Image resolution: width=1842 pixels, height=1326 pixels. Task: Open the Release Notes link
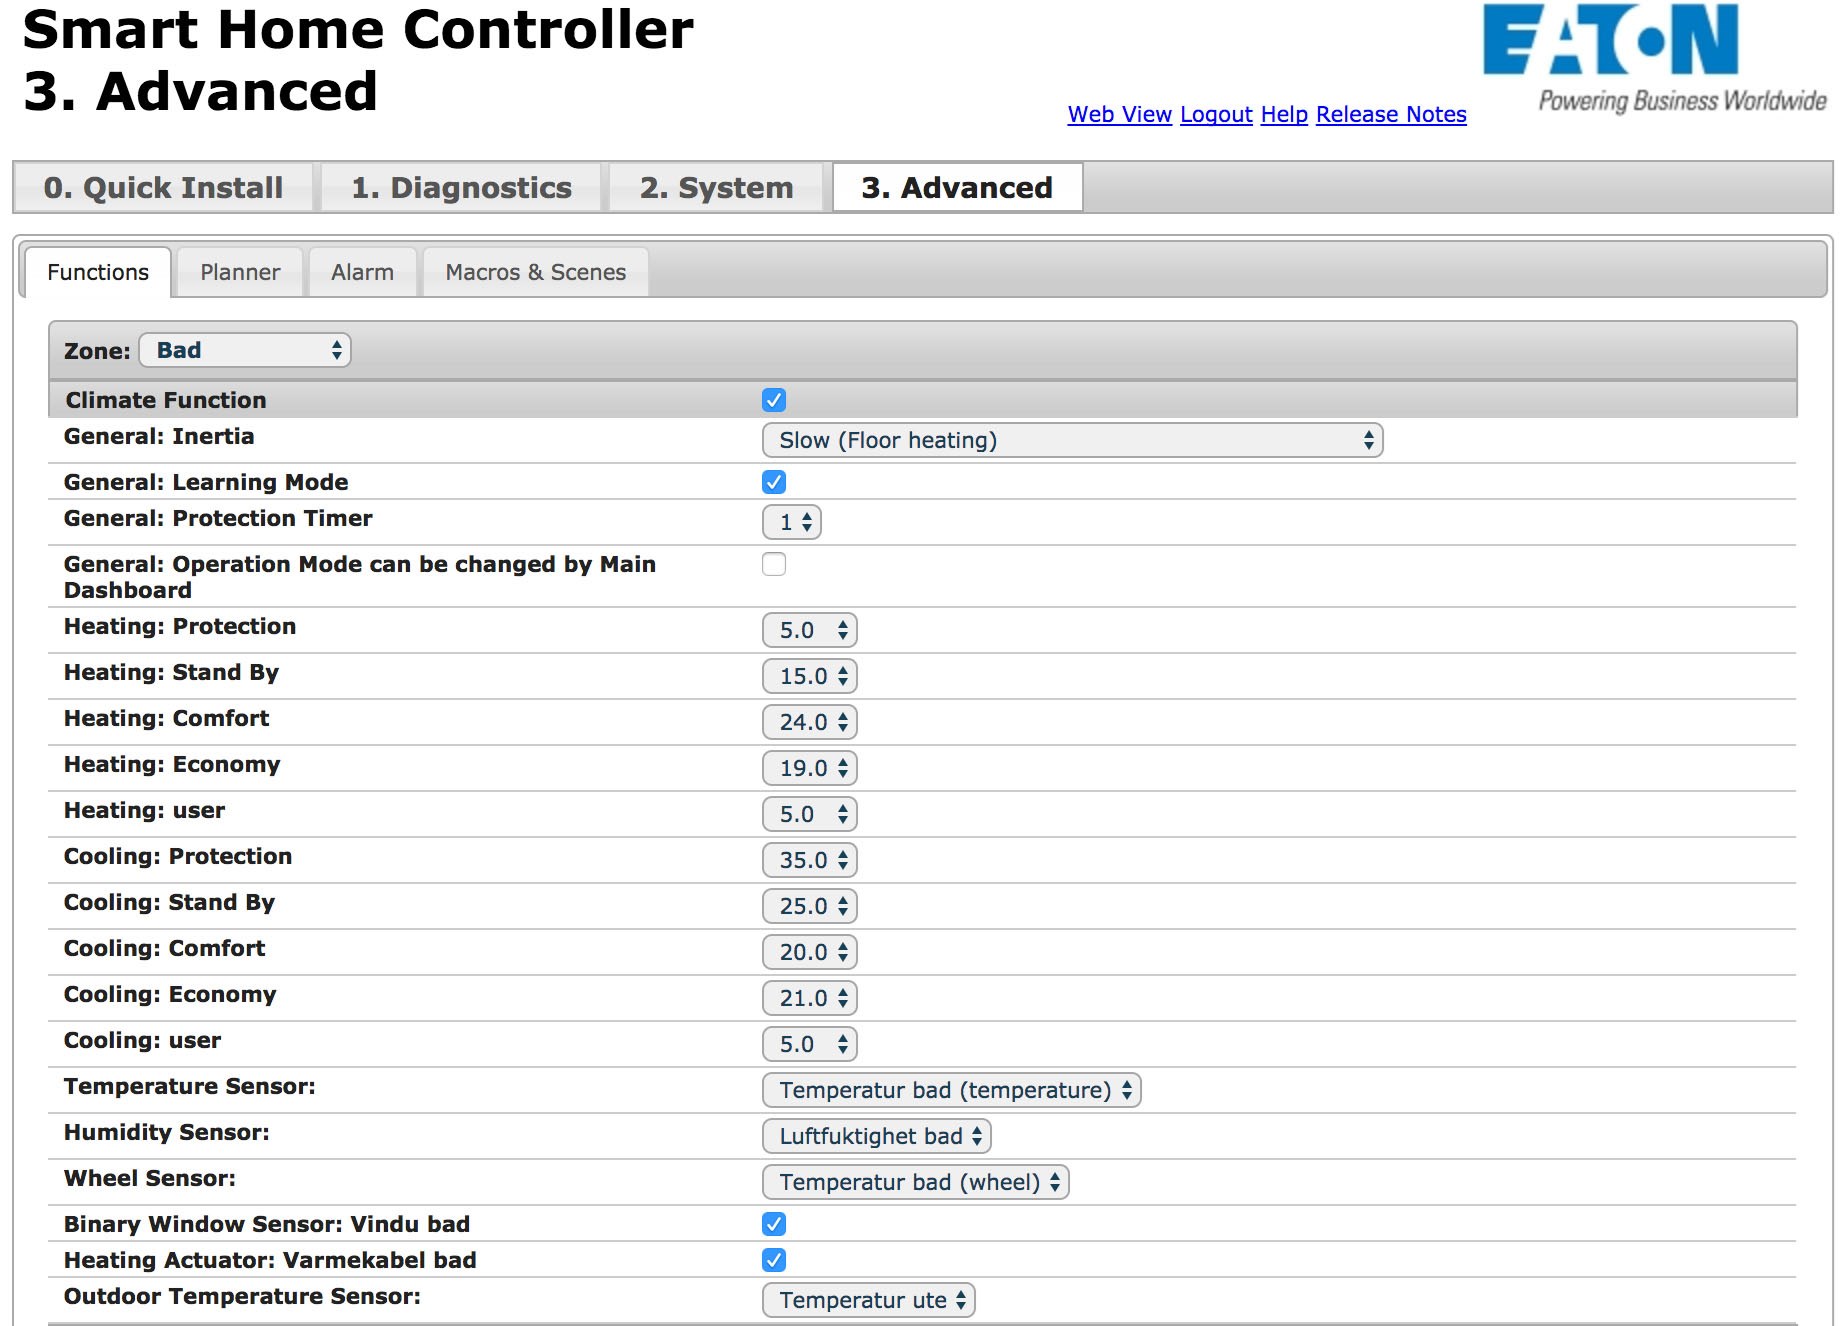pos(1391,115)
